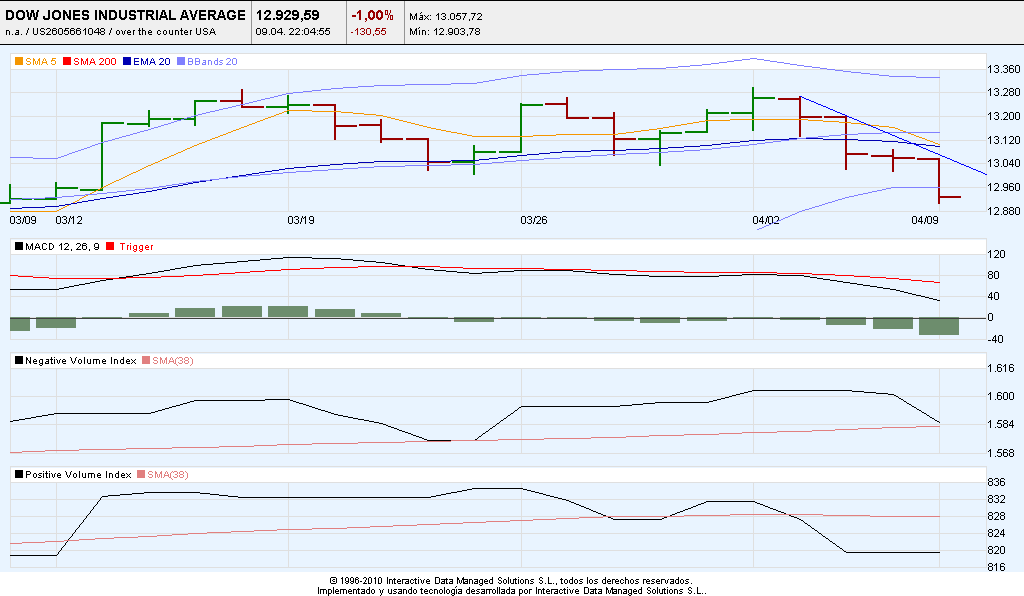The width and height of the screenshot is (1024, 596).
Task: Click the DOW JONES INDUSTRIAL AVERAGE title
Action: pyautogui.click(x=125, y=15)
